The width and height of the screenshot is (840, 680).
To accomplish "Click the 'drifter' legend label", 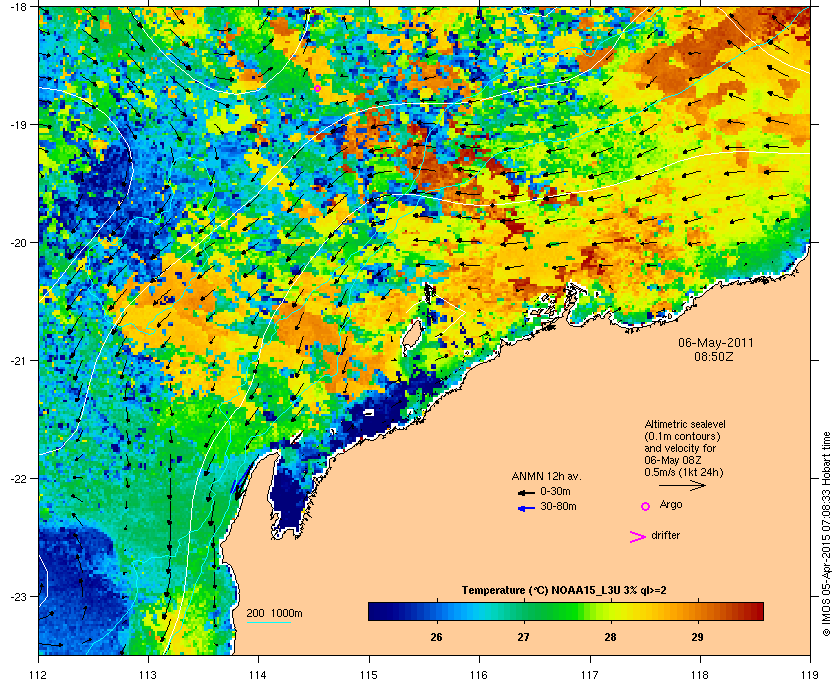I will click(x=666, y=535).
